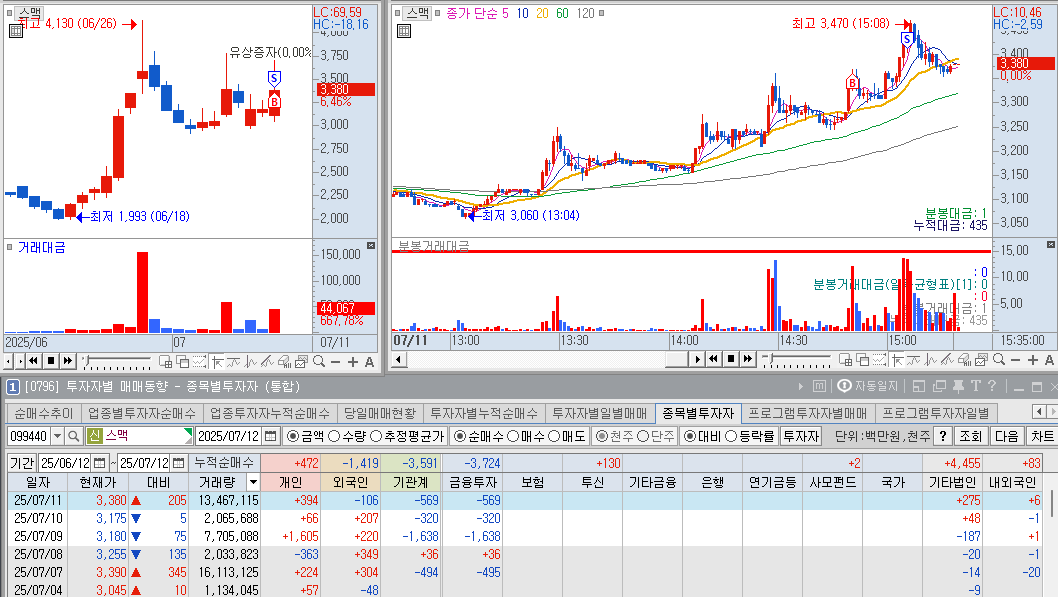
Task: Select the 단주 radio button
Action: click(643, 436)
